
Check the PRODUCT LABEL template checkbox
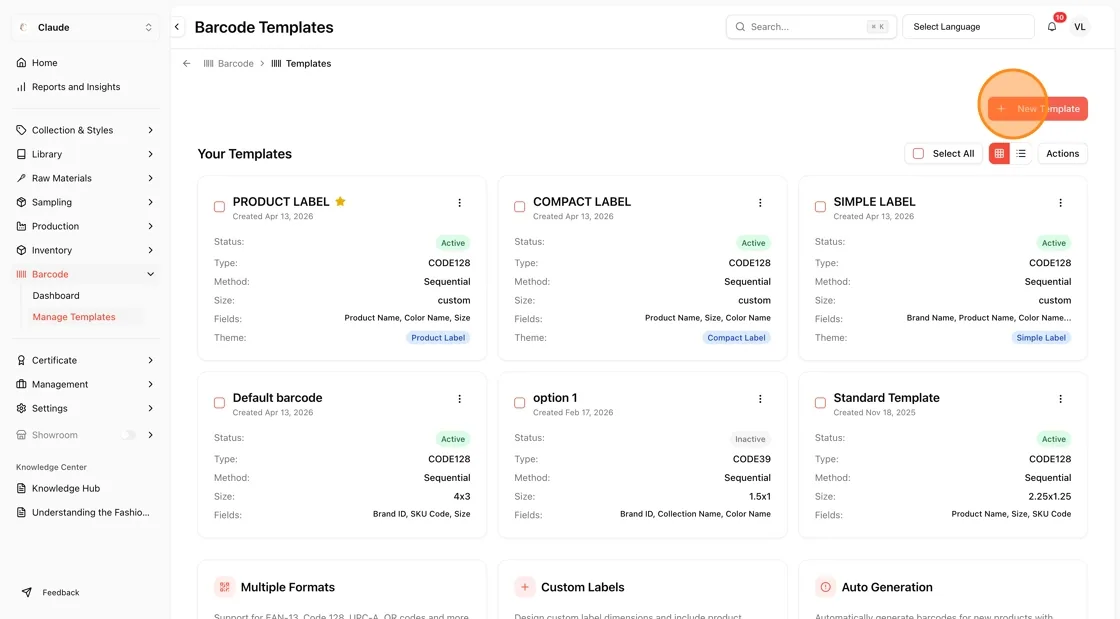[x=219, y=207]
